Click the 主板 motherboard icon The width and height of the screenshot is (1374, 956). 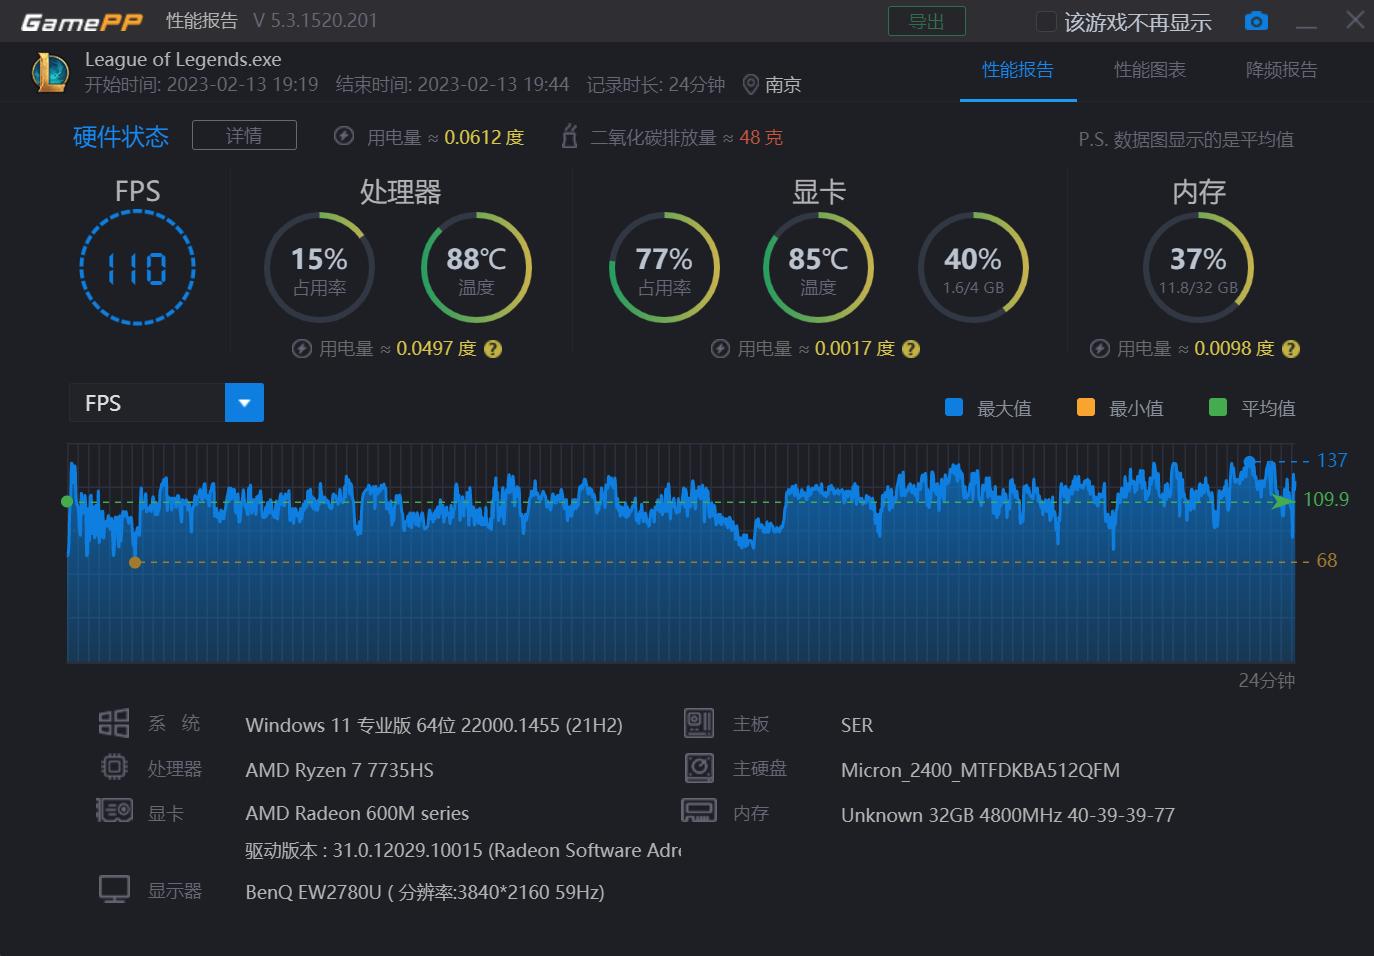[699, 722]
